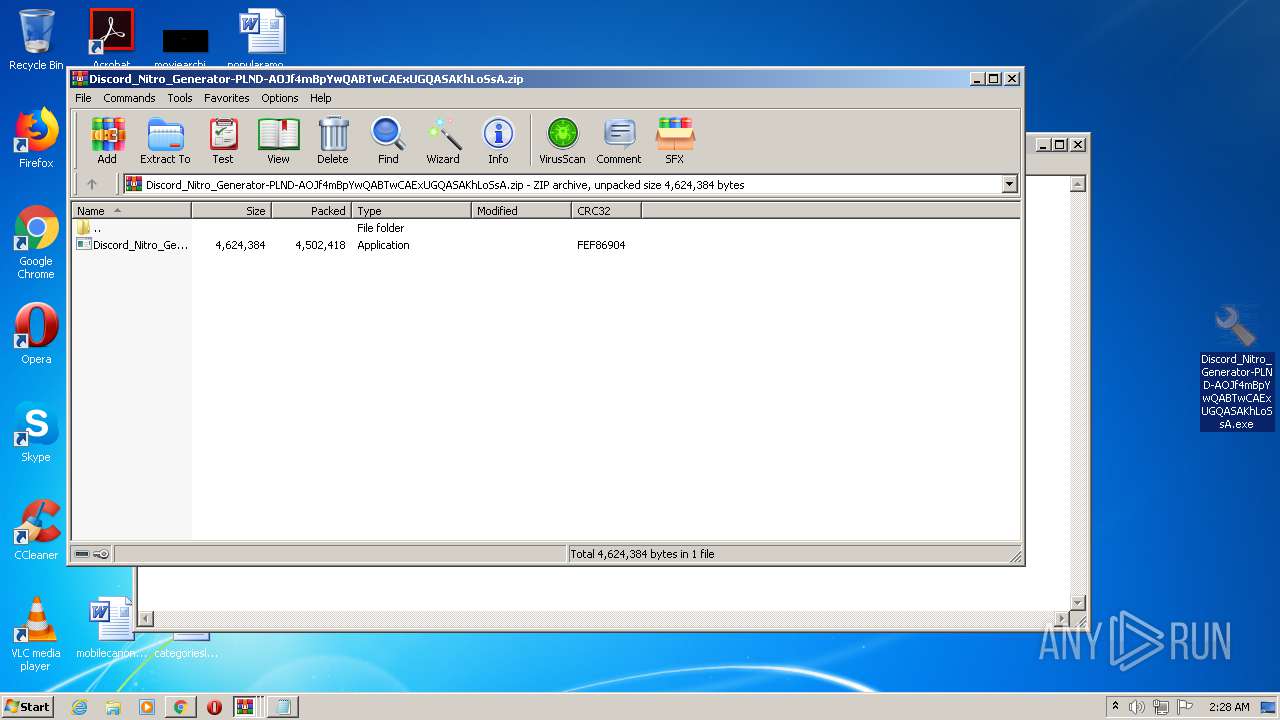Open the archive Comment tool
1280x720 pixels.
(619, 141)
